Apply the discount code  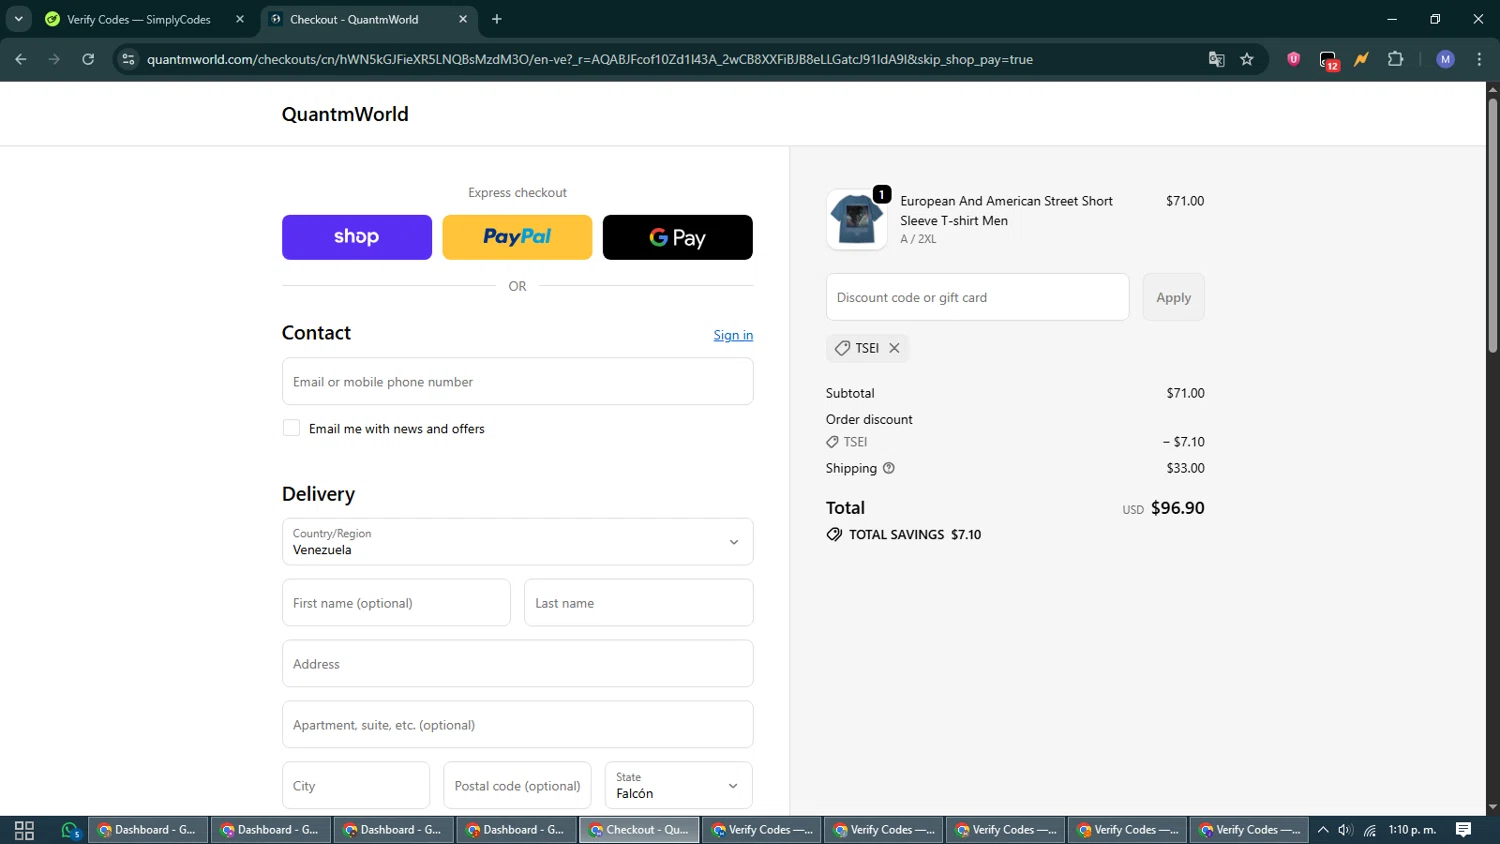[1173, 297]
